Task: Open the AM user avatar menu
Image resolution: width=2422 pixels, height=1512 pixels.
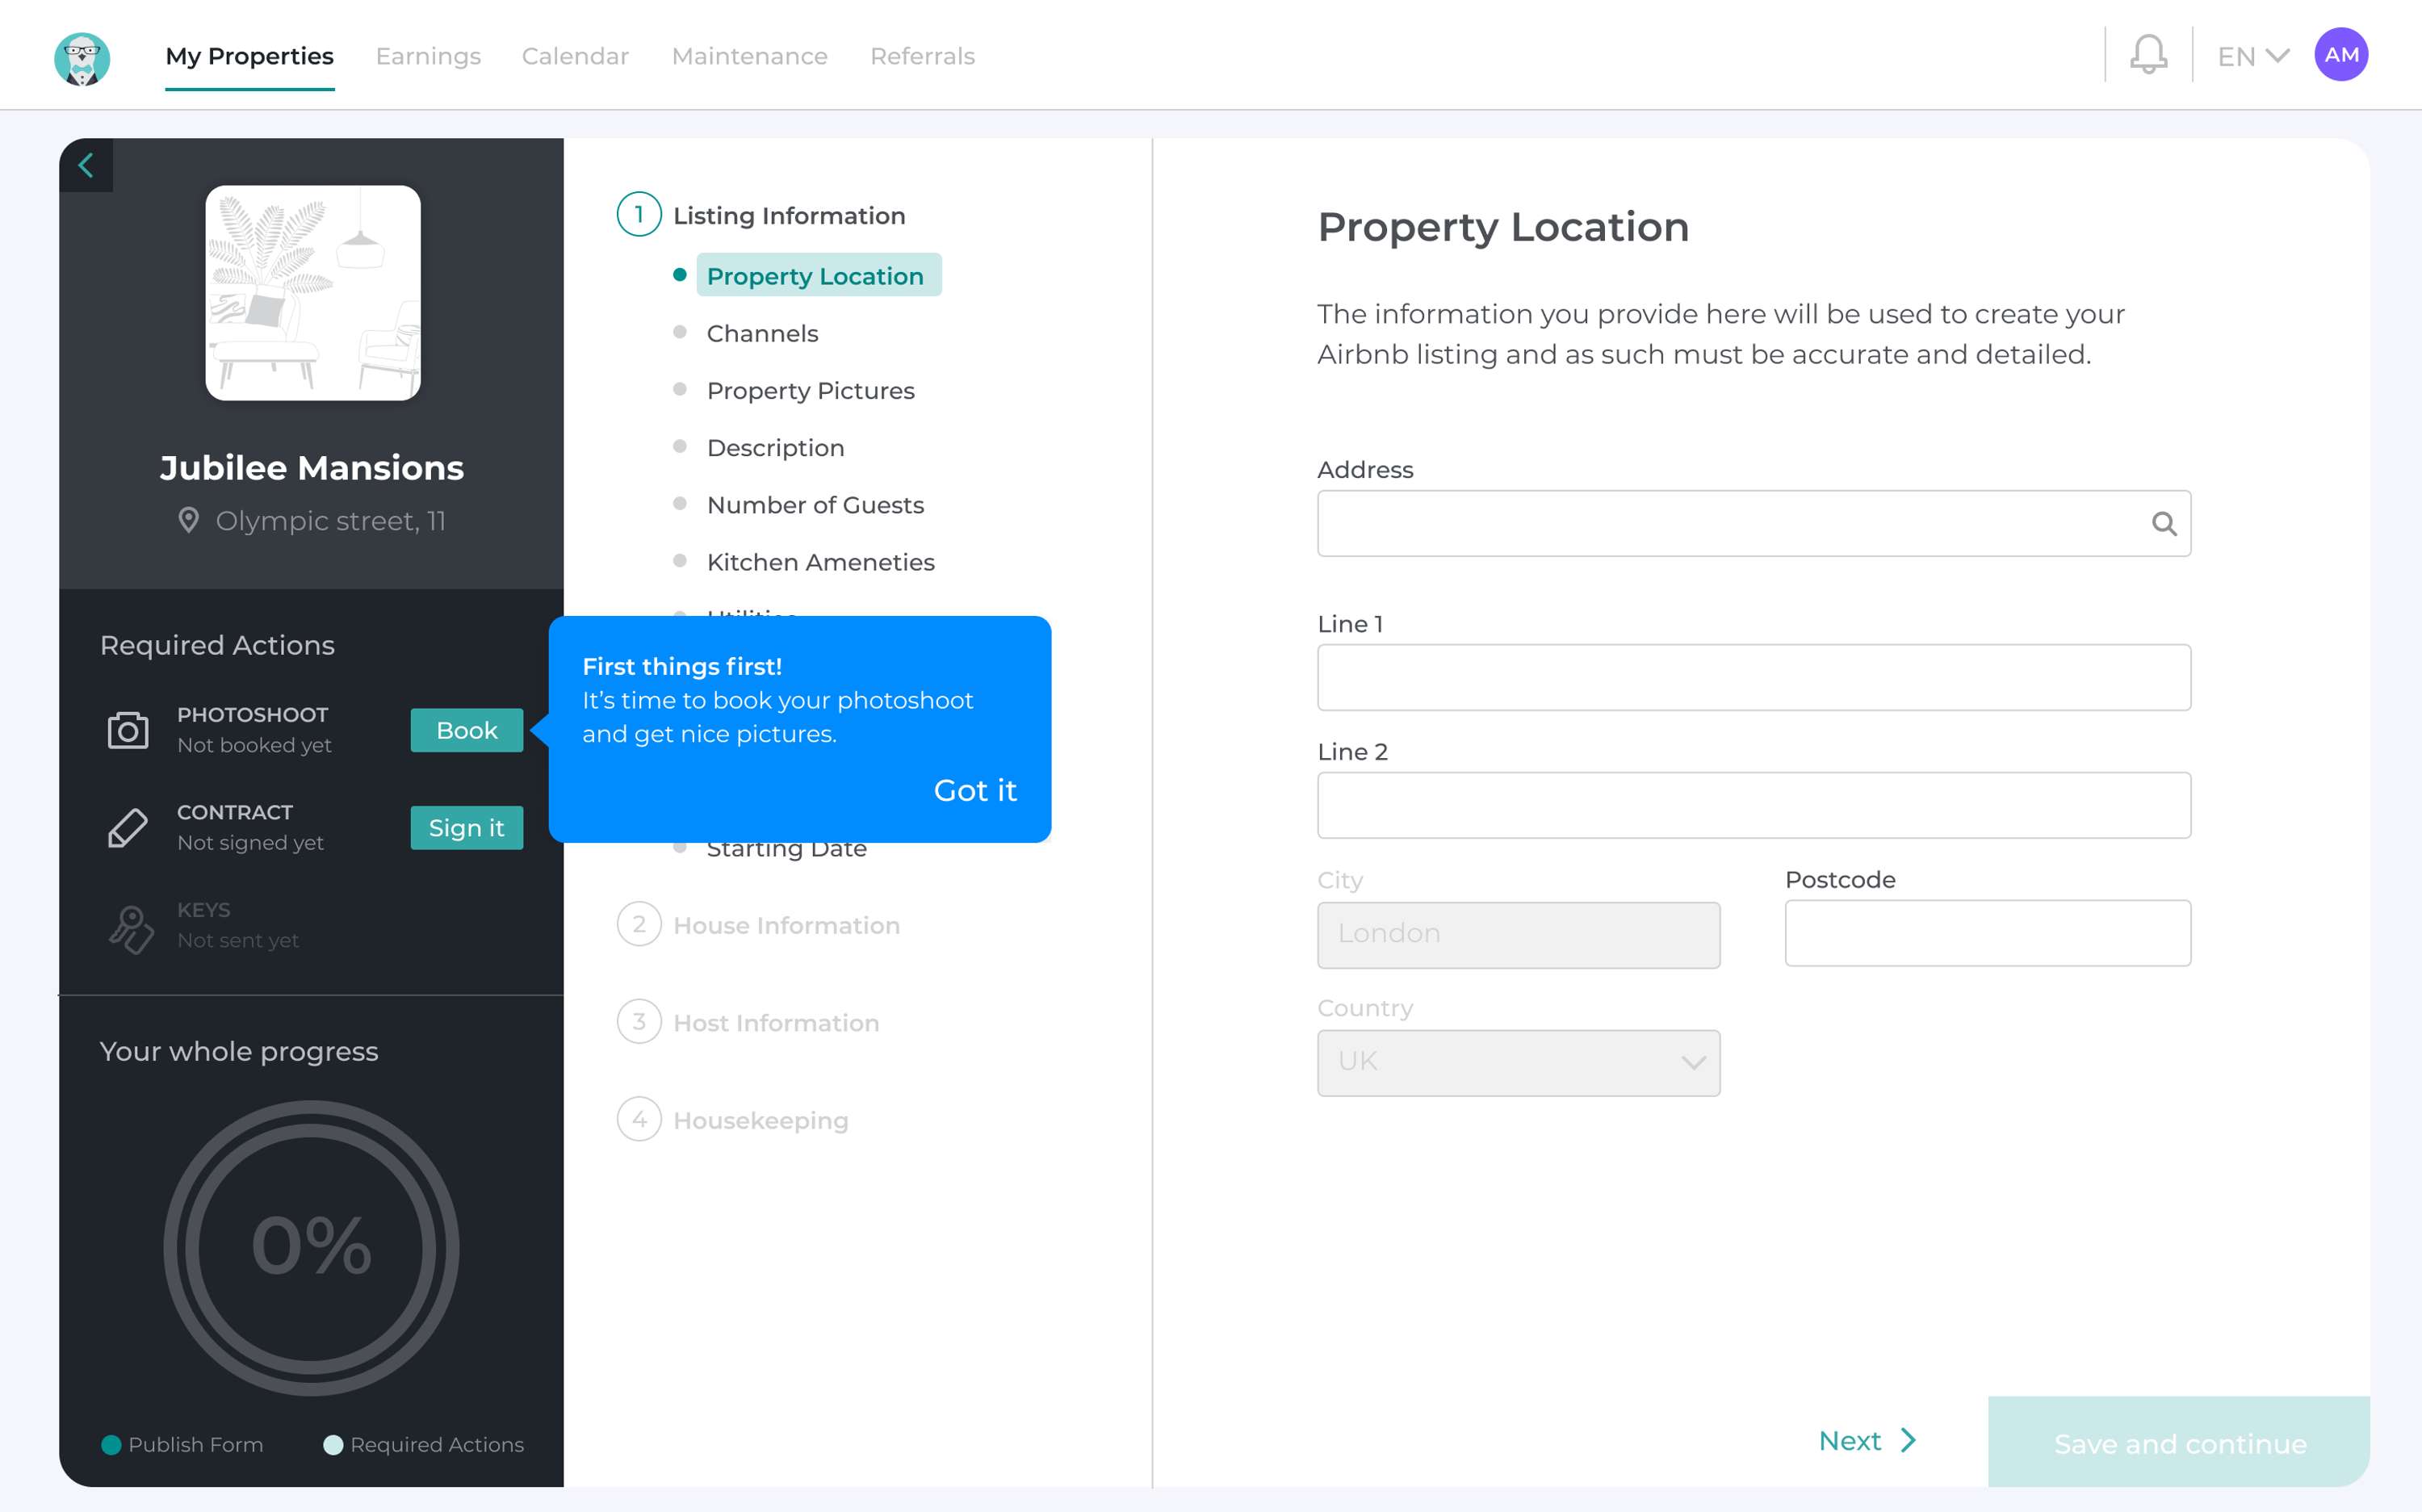Action: (x=2341, y=55)
